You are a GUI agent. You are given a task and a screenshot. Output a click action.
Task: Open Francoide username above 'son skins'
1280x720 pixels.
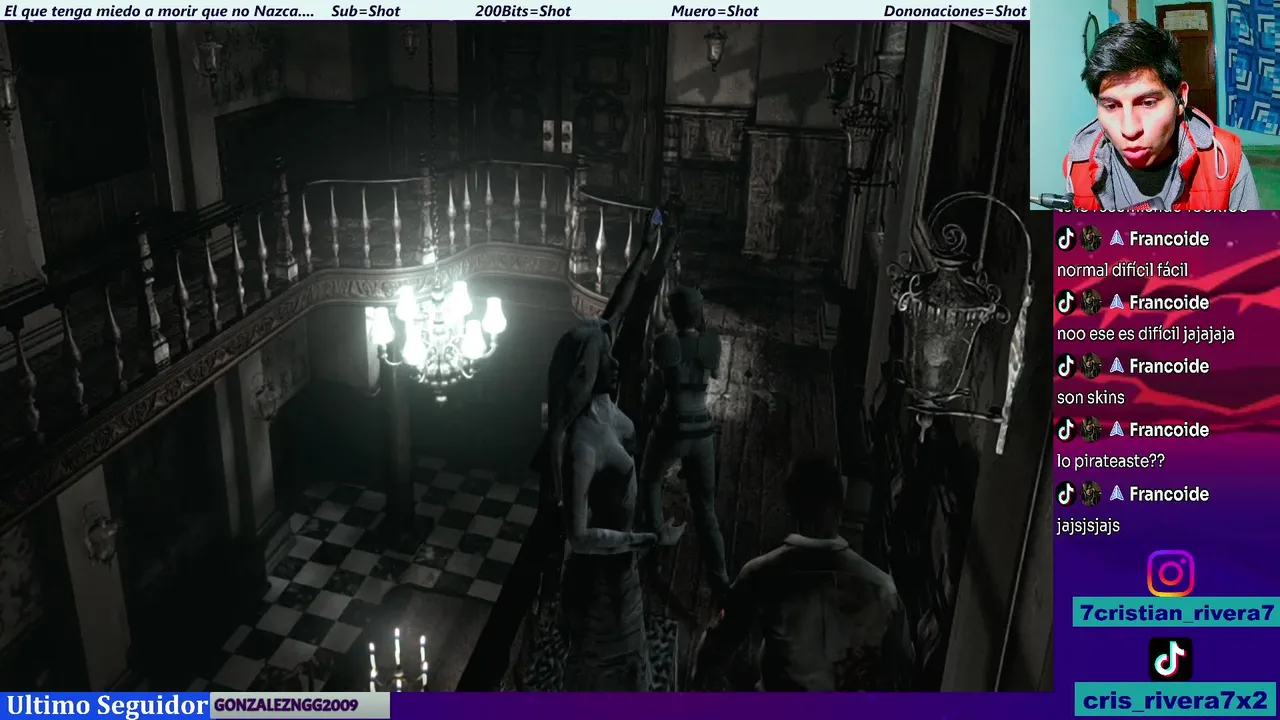click(x=1169, y=366)
